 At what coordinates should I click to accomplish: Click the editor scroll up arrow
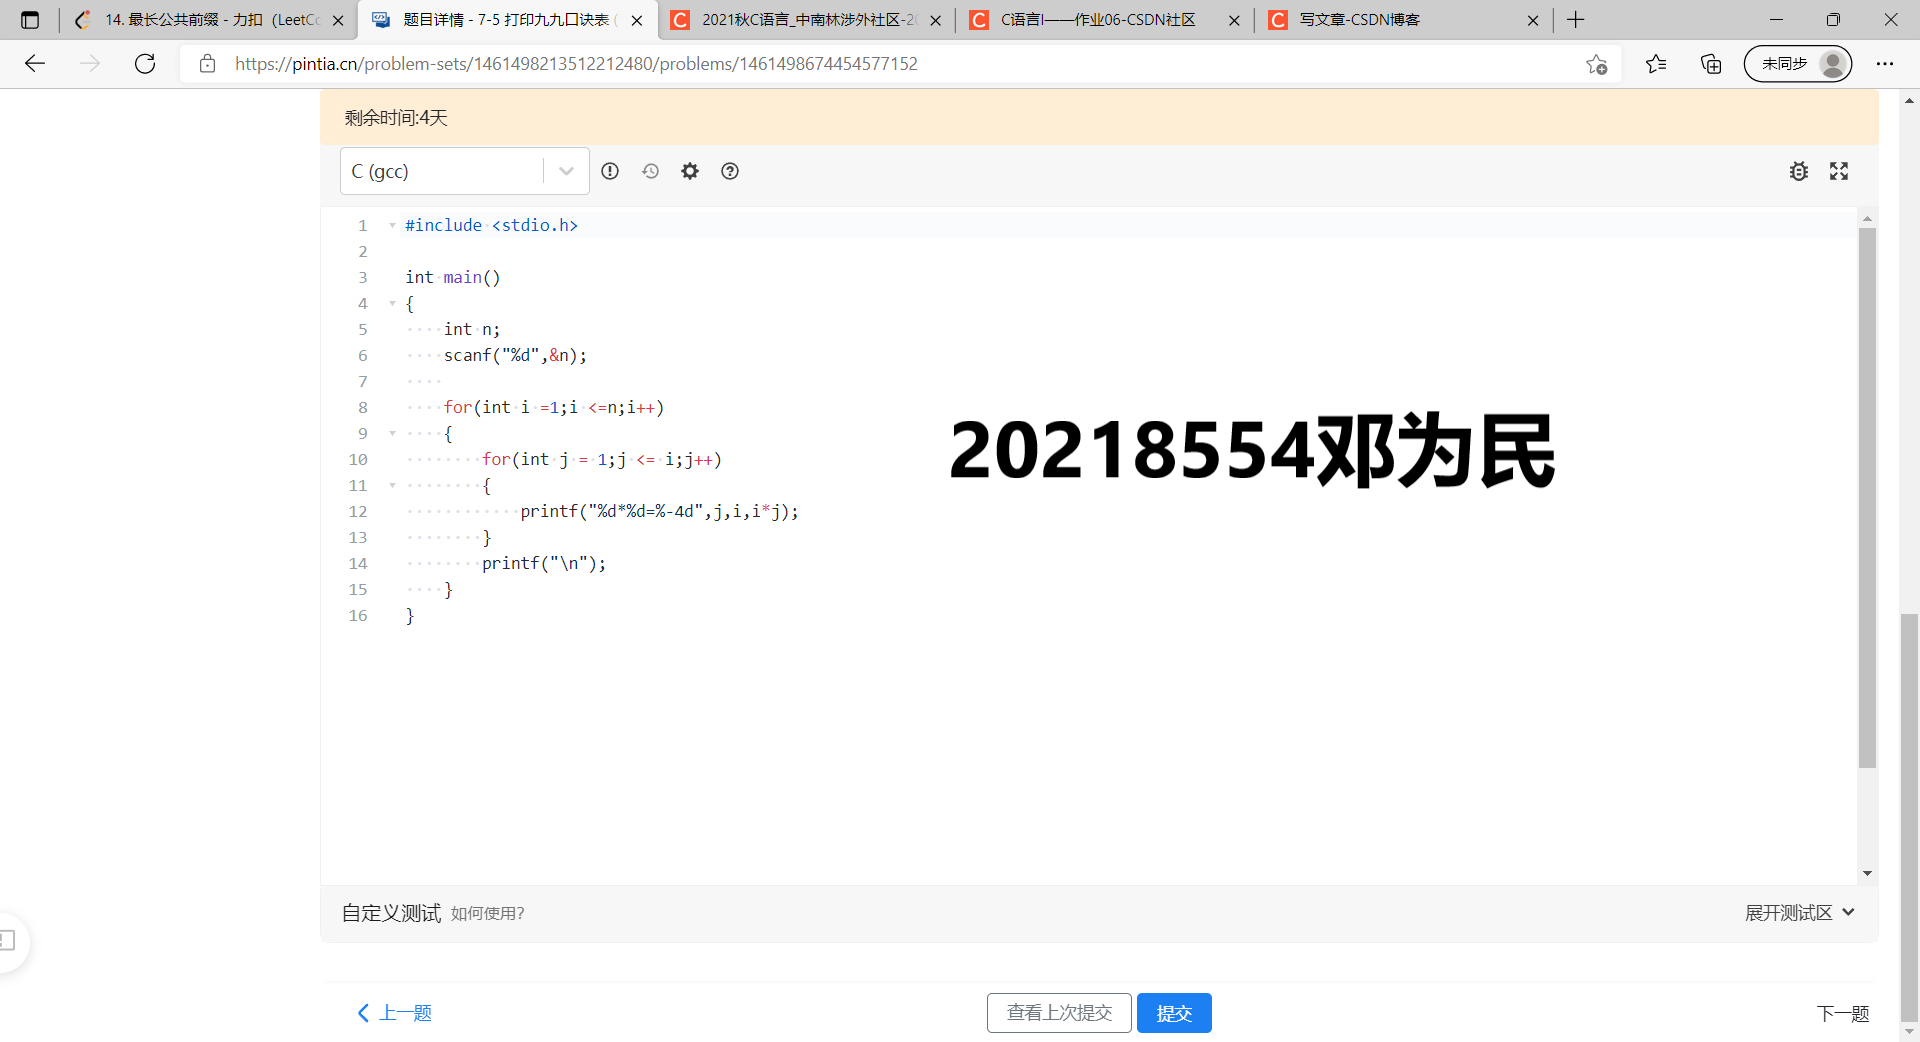pyautogui.click(x=1867, y=218)
